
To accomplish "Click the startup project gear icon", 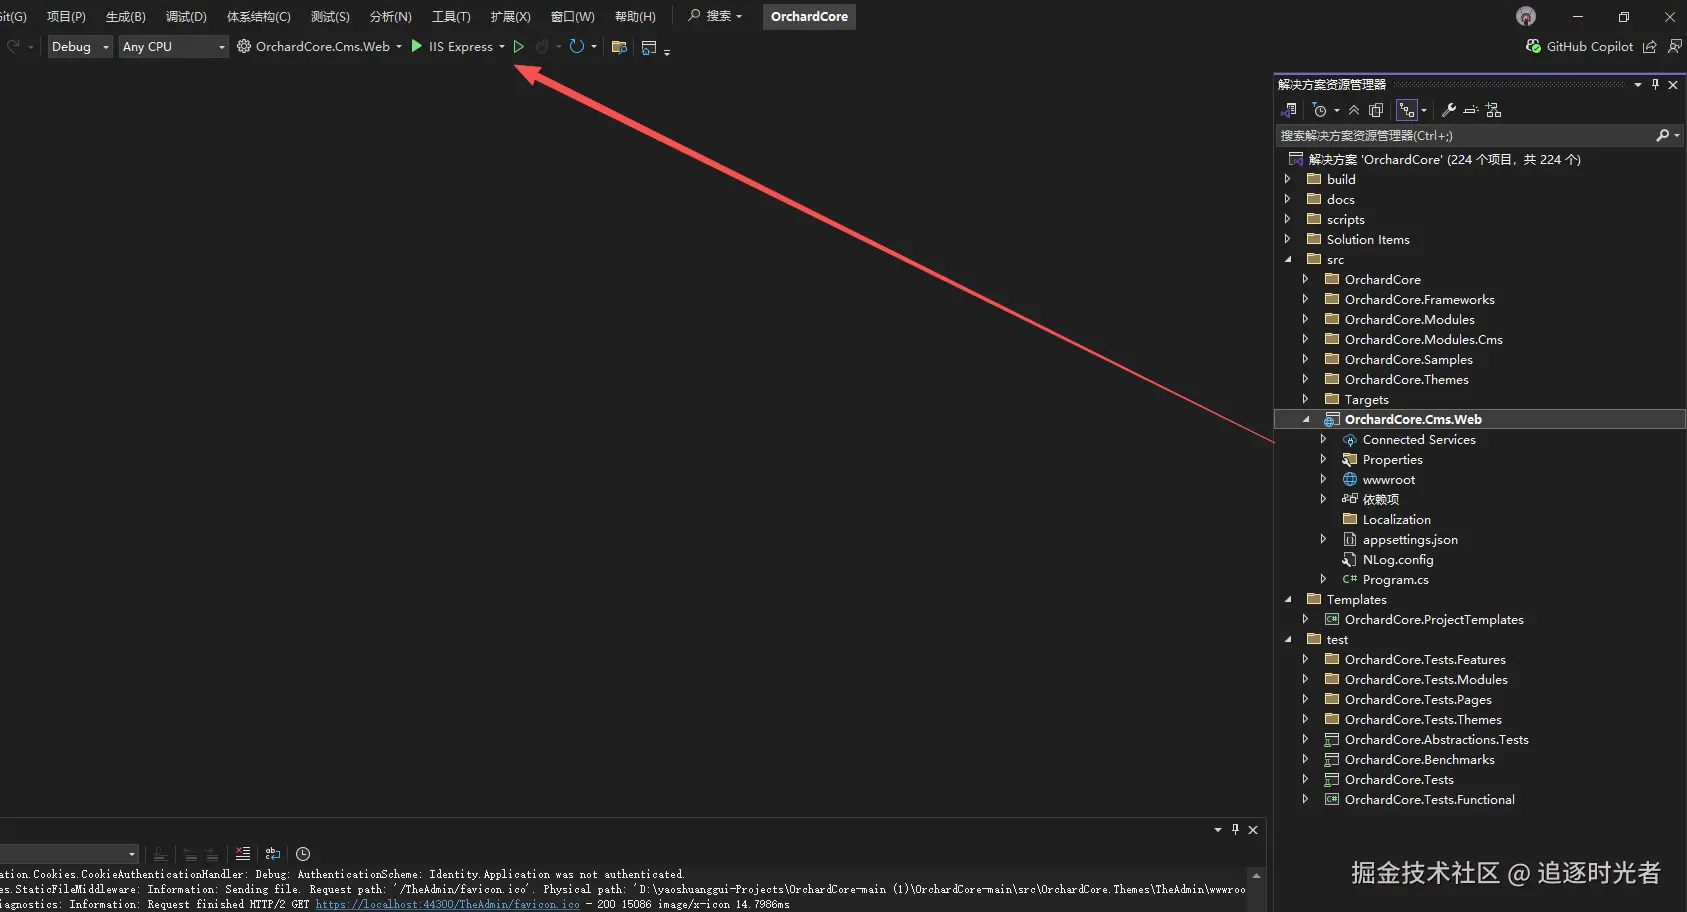I will (x=244, y=46).
